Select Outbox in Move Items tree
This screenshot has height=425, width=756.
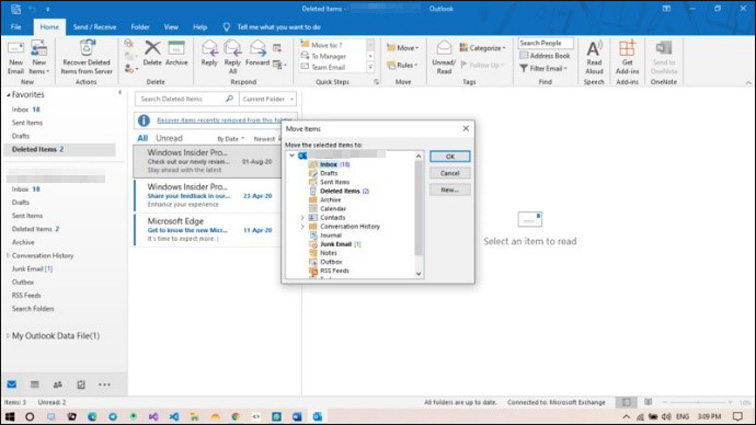point(325,262)
